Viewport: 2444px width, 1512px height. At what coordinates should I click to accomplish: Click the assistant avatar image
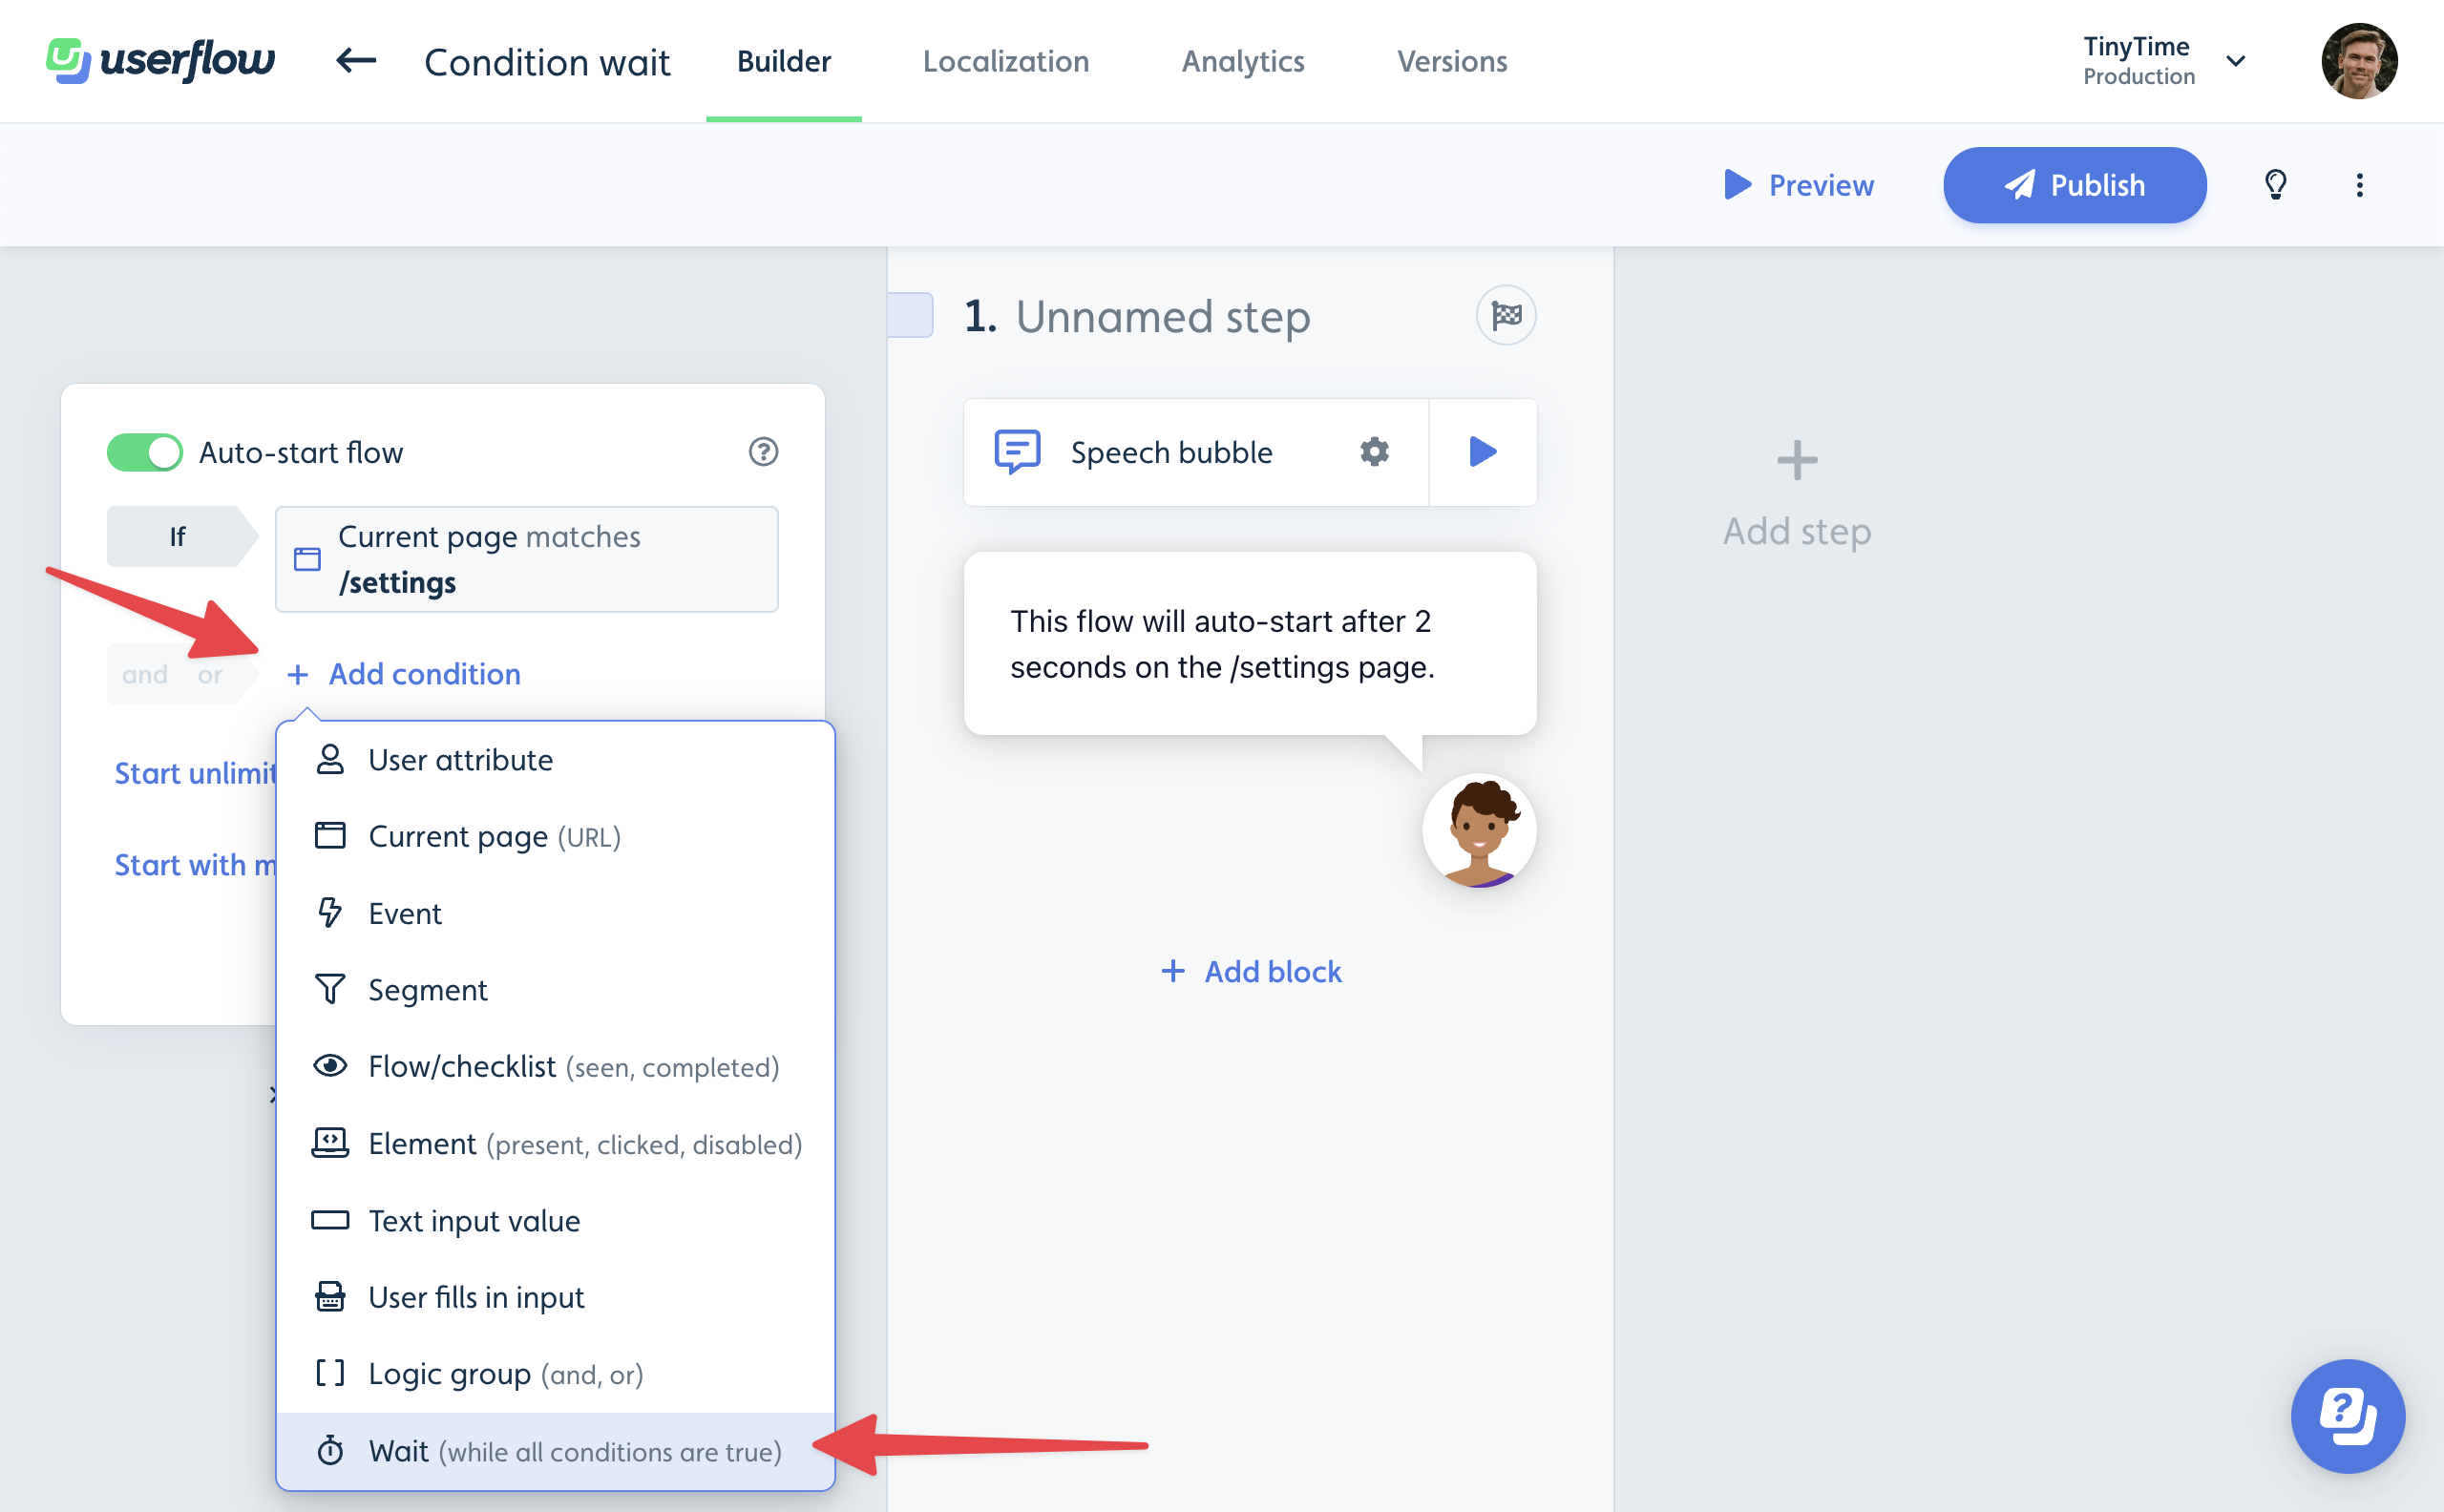[x=1479, y=830]
